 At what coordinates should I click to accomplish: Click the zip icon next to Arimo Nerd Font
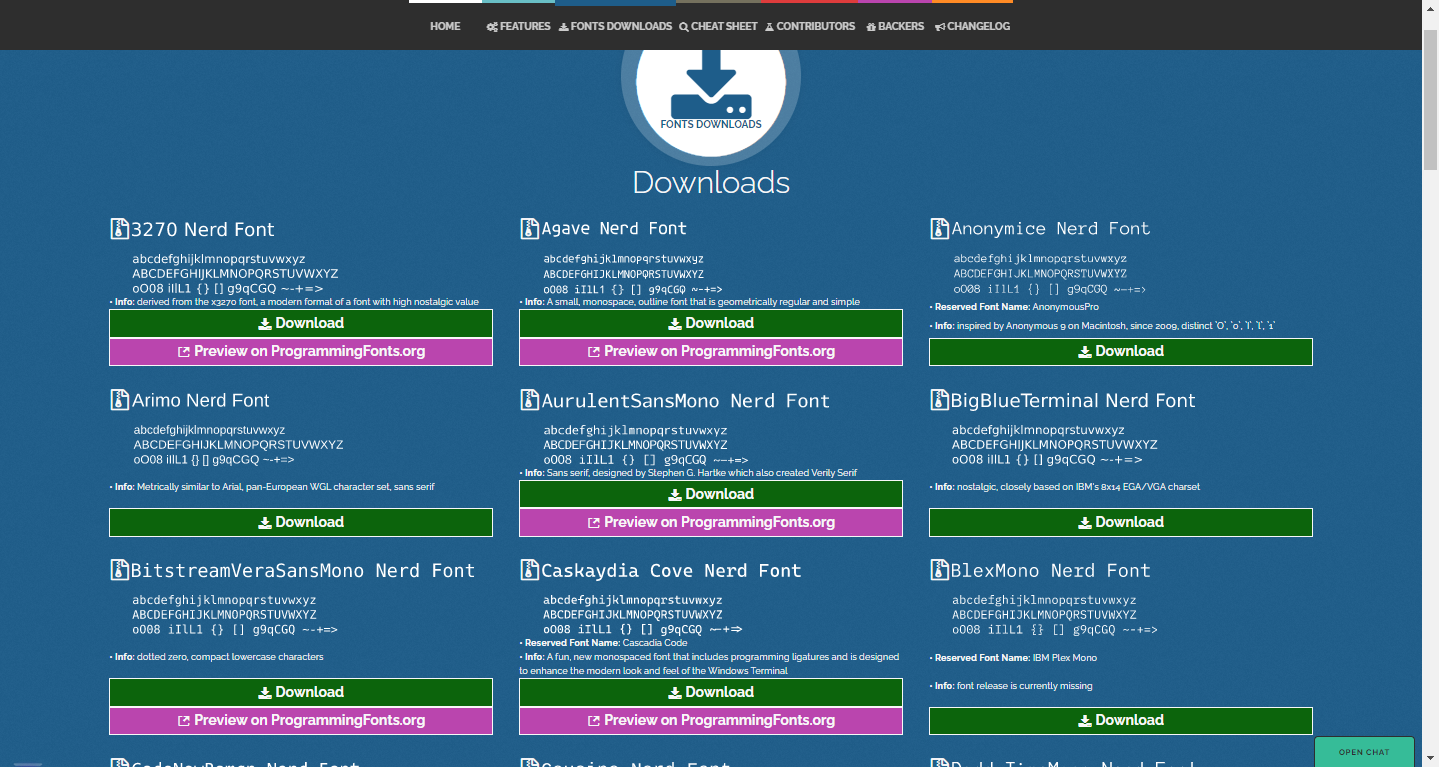coord(119,400)
